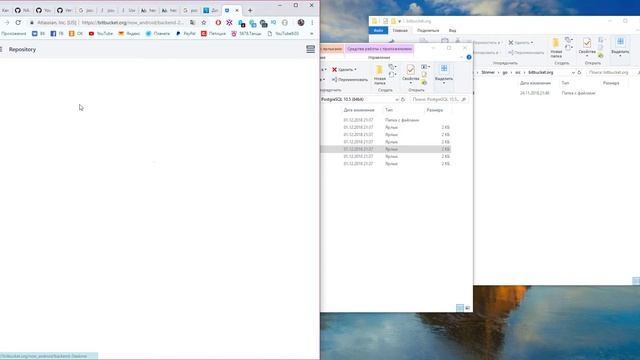Bookmark this page with the star icon

coord(204,22)
